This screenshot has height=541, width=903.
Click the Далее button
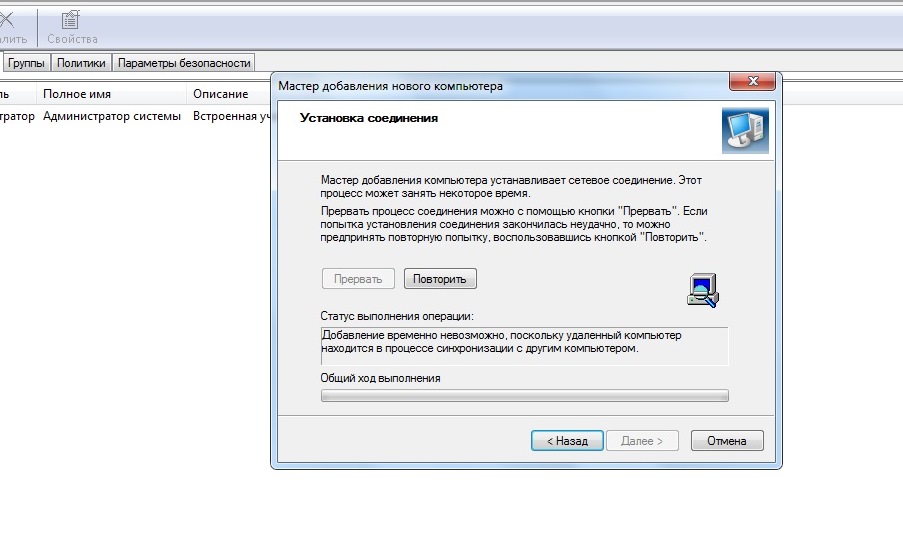click(x=643, y=440)
